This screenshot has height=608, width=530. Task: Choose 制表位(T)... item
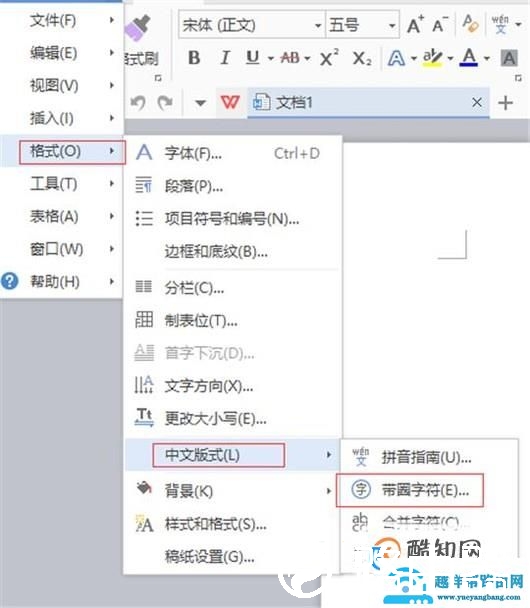pos(233,320)
